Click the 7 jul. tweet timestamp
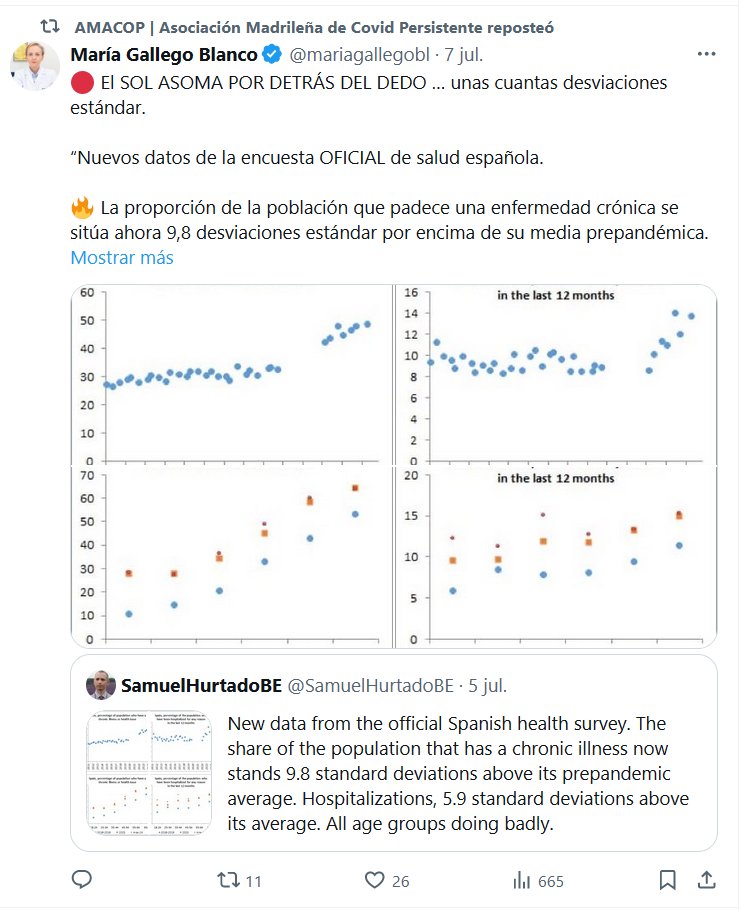Image resolution: width=742 pixels, height=910 pixels. 464,54
